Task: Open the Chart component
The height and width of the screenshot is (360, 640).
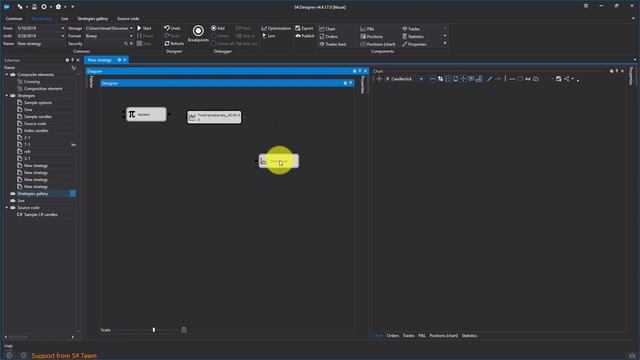Action: coord(327,29)
